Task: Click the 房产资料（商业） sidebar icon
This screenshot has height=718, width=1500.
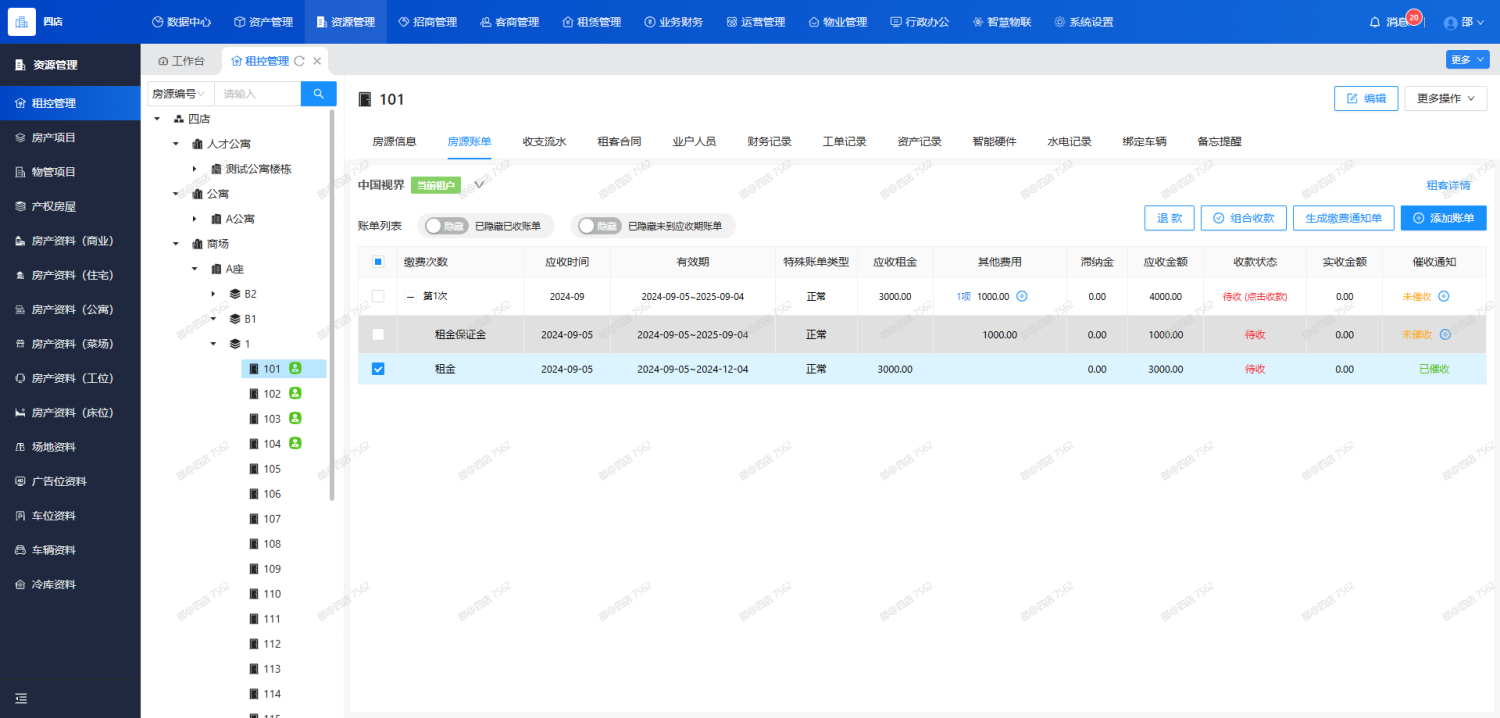Action: pos(20,241)
